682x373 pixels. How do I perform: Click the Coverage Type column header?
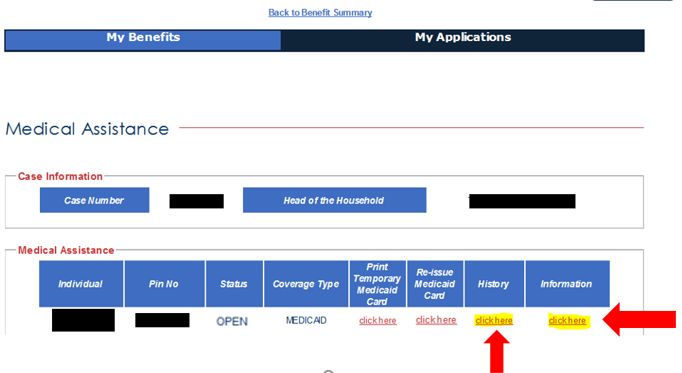pos(306,284)
